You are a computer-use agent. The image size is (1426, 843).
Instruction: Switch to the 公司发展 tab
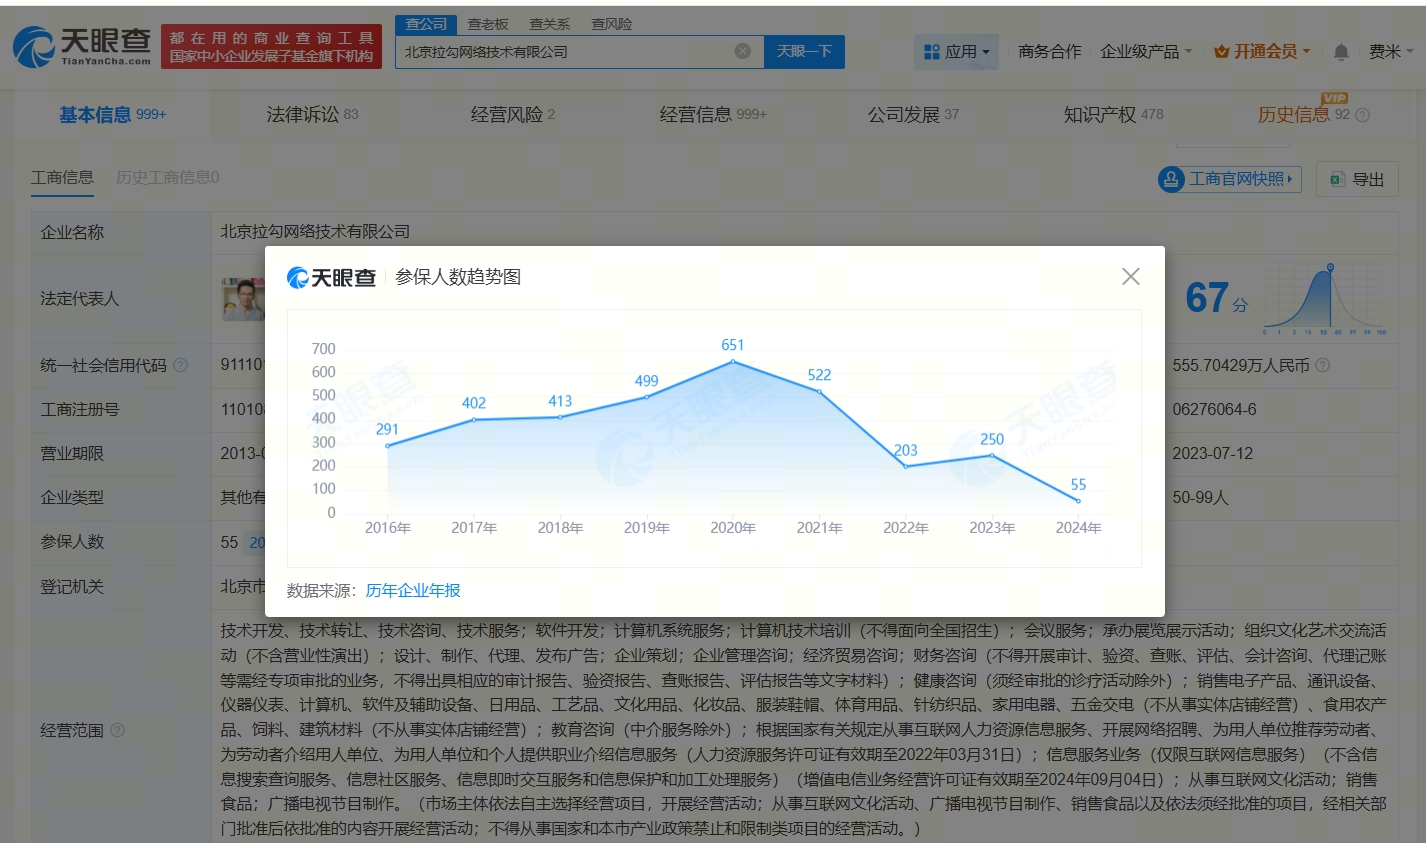pyautogui.click(x=913, y=115)
